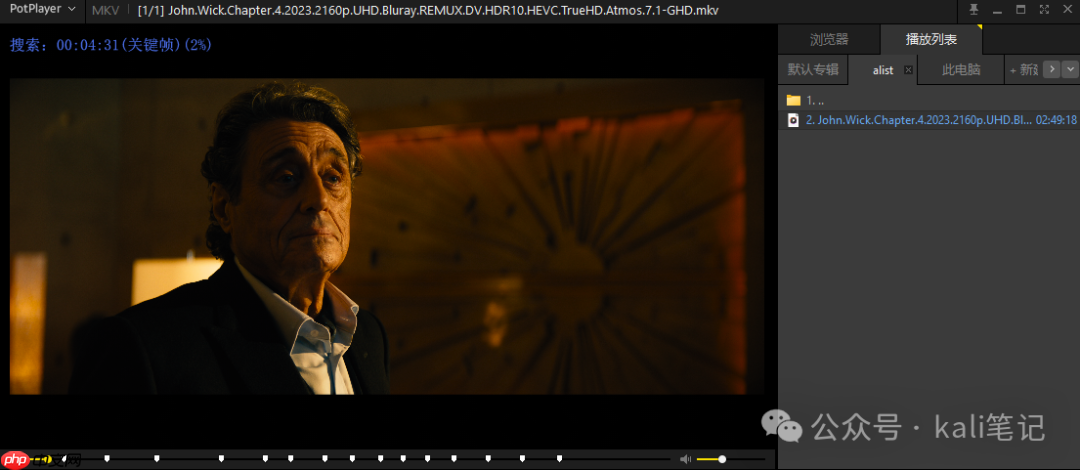Open the PotPlayer main menu dropdown
The width and height of the screenshot is (1080, 470).
pos(42,10)
